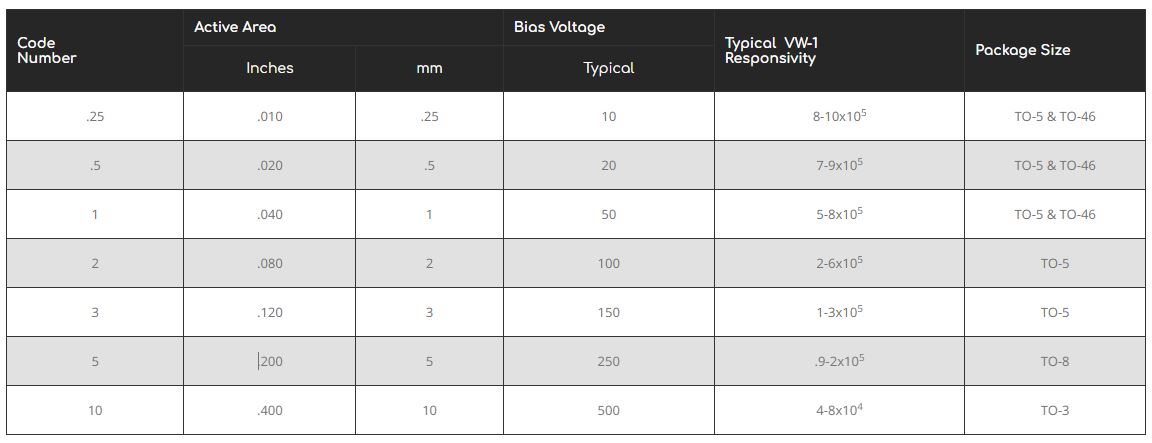Select the 2-6x10⁵ responsivity cell
This screenshot has width=1152, height=443.
838,263
